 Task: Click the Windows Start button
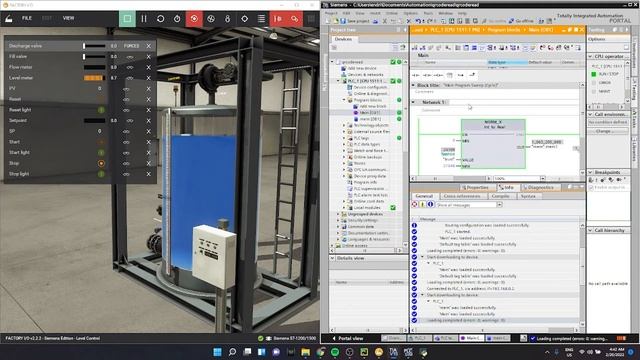point(218,352)
